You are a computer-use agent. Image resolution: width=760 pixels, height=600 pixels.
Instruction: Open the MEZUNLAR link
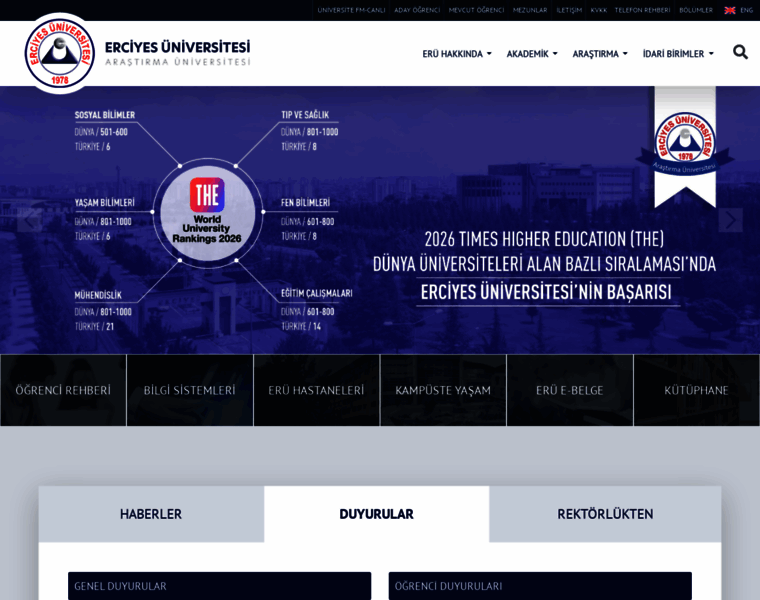[530, 10]
